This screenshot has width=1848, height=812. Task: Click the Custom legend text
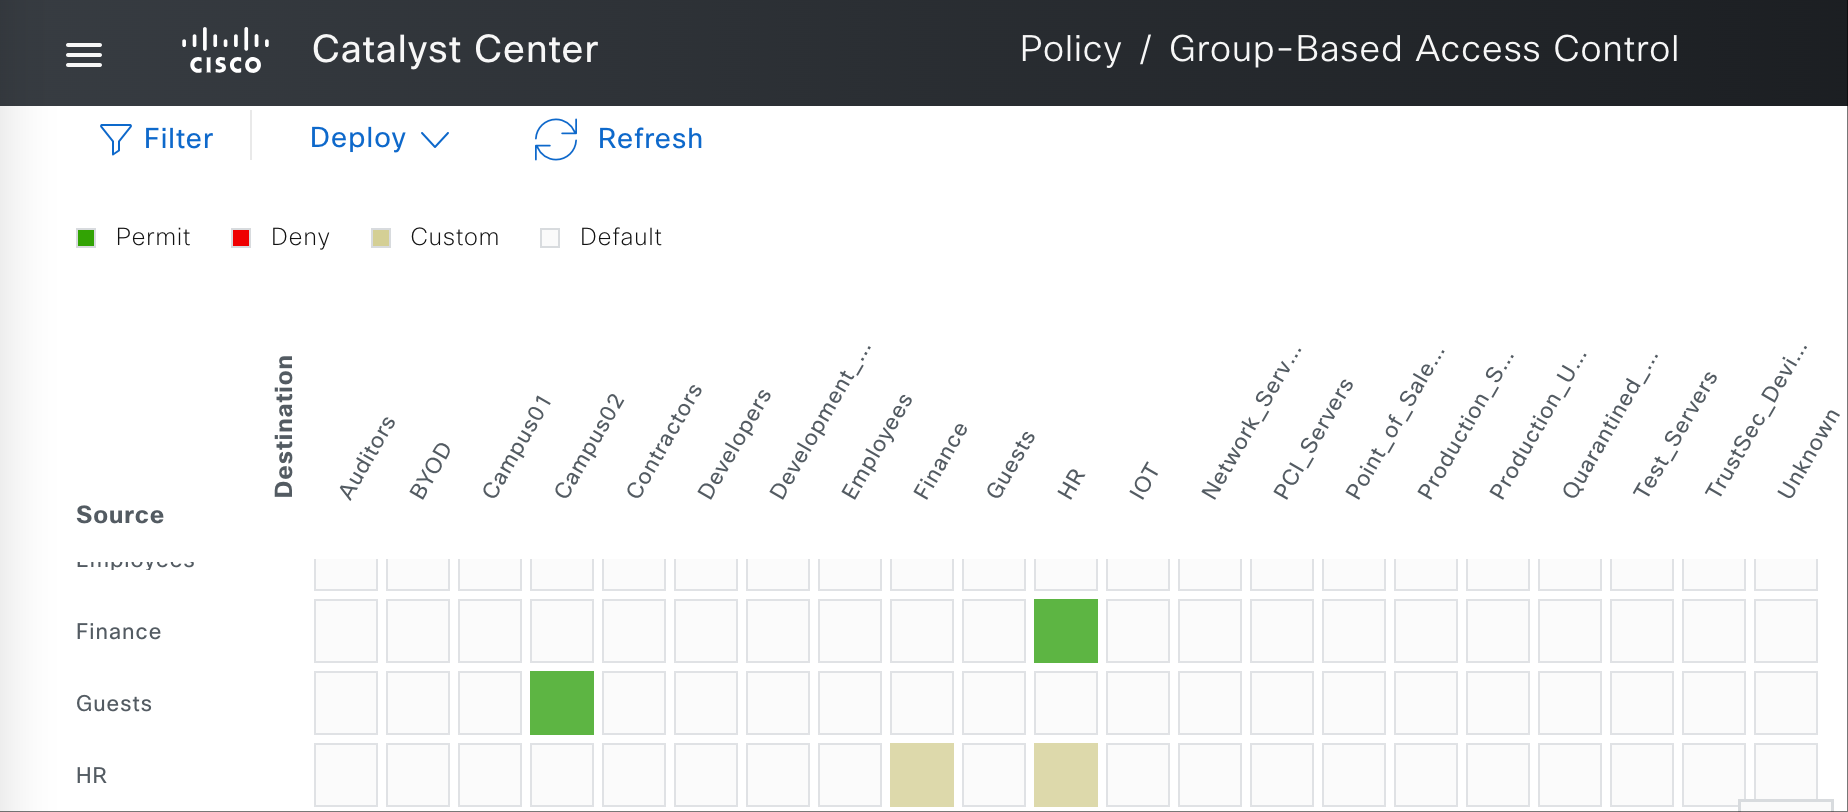[x=454, y=237]
